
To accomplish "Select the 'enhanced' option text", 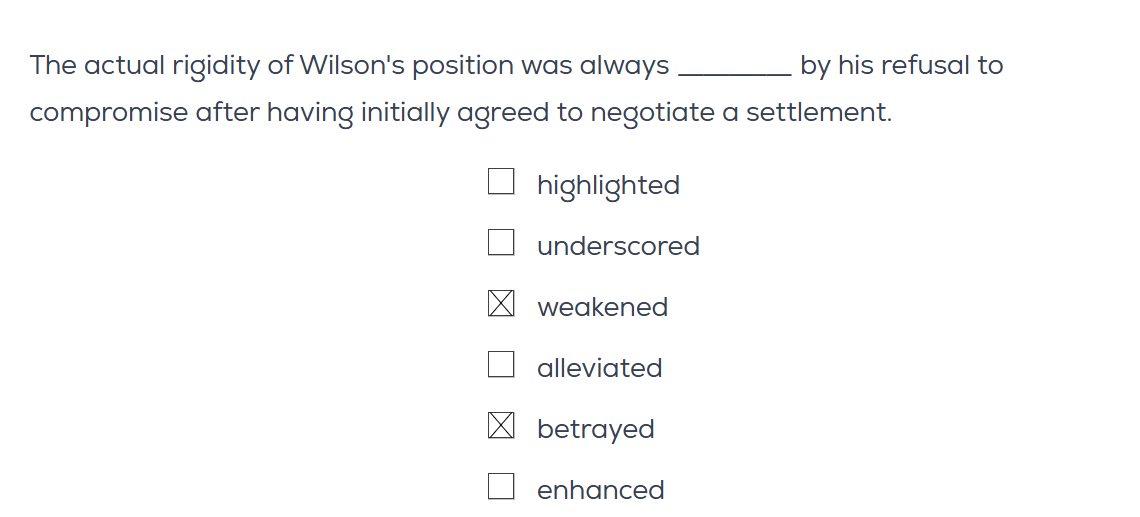I will (x=600, y=490).
